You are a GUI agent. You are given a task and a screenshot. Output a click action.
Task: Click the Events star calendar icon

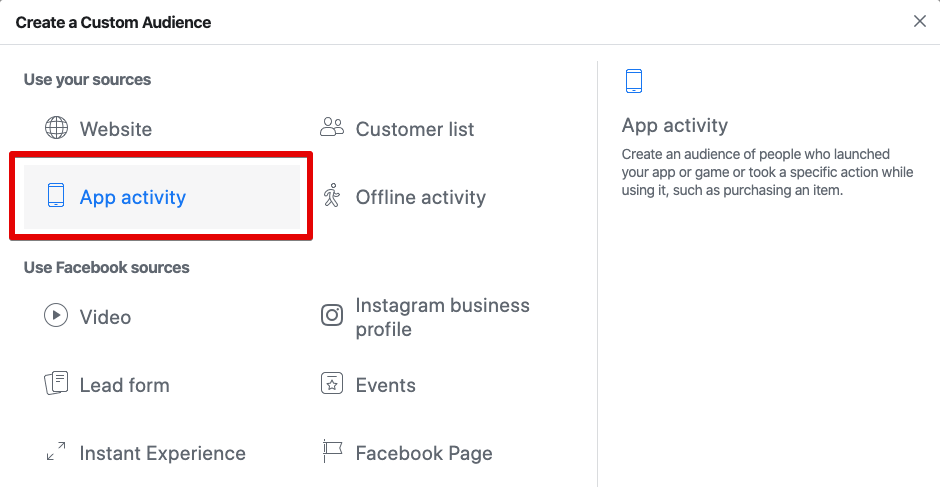click(332, 383)
